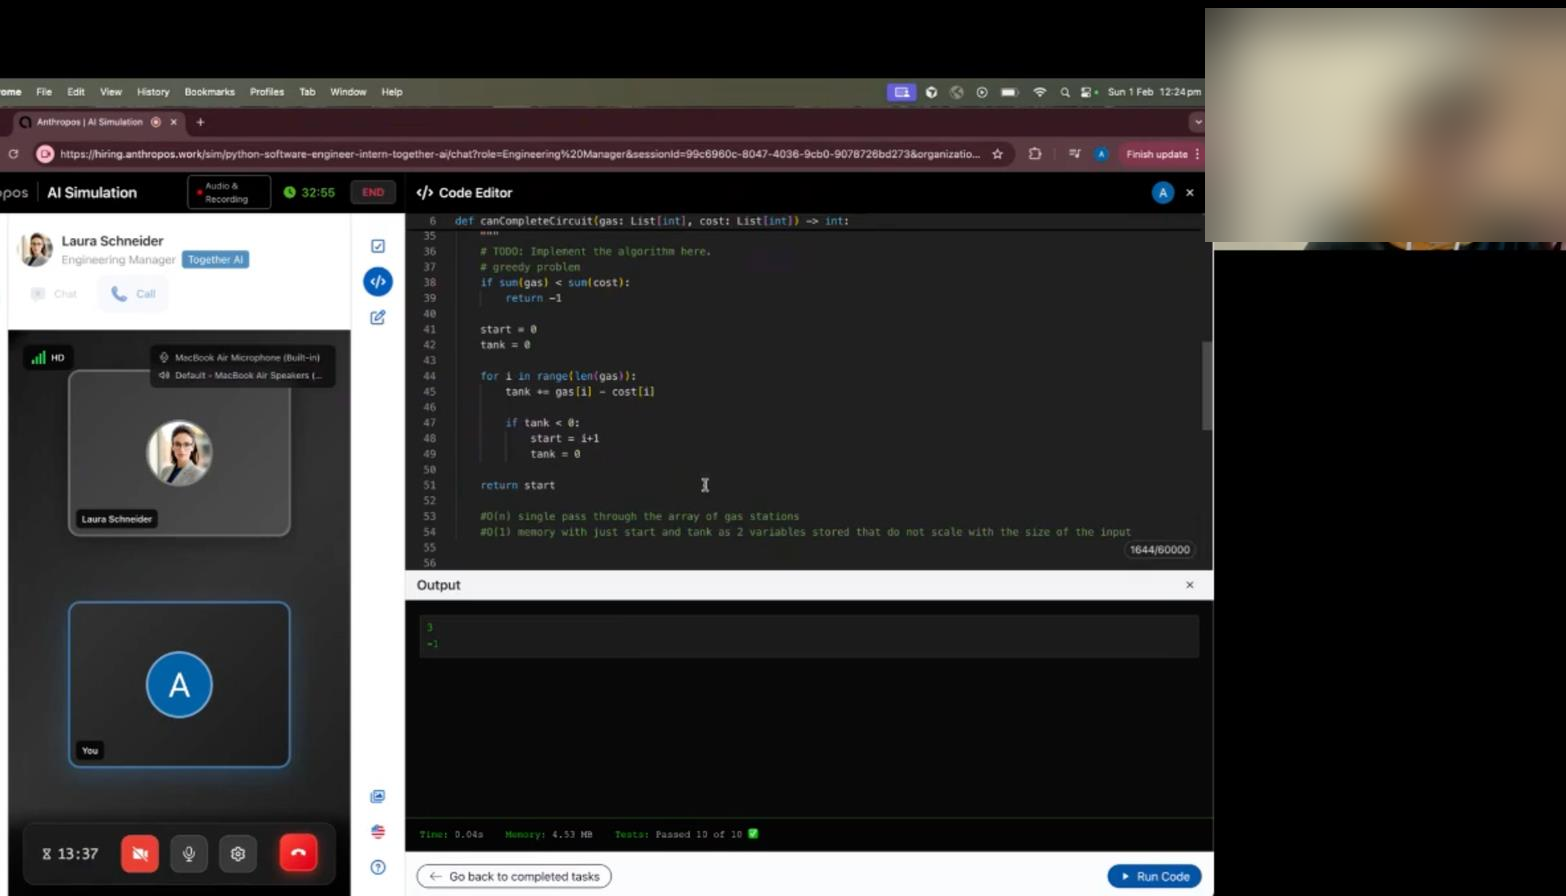
Task: Click the browser address bar URL
Action: click(520, 154)
